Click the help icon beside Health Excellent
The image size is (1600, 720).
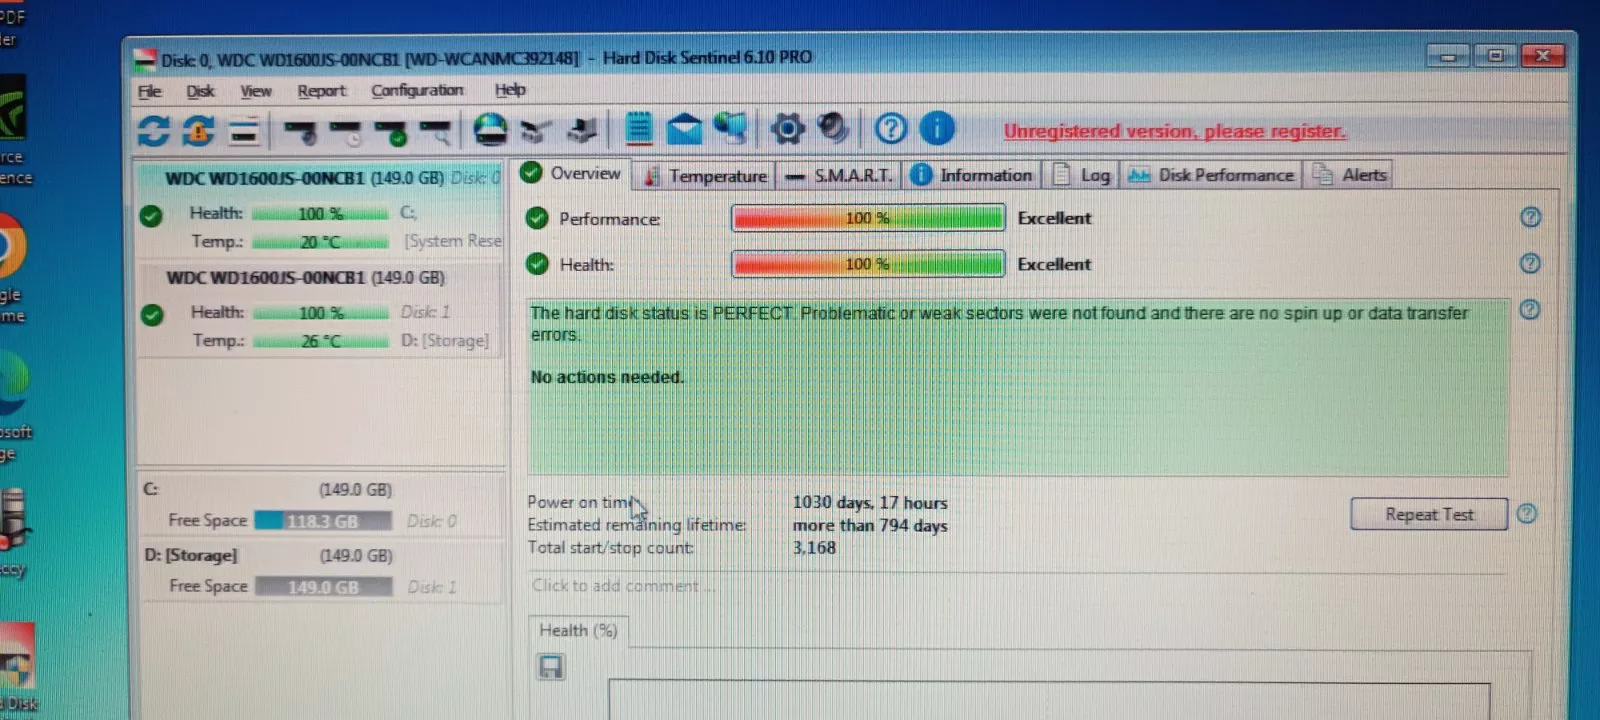pyautogui.click(x=1530, y=263)
